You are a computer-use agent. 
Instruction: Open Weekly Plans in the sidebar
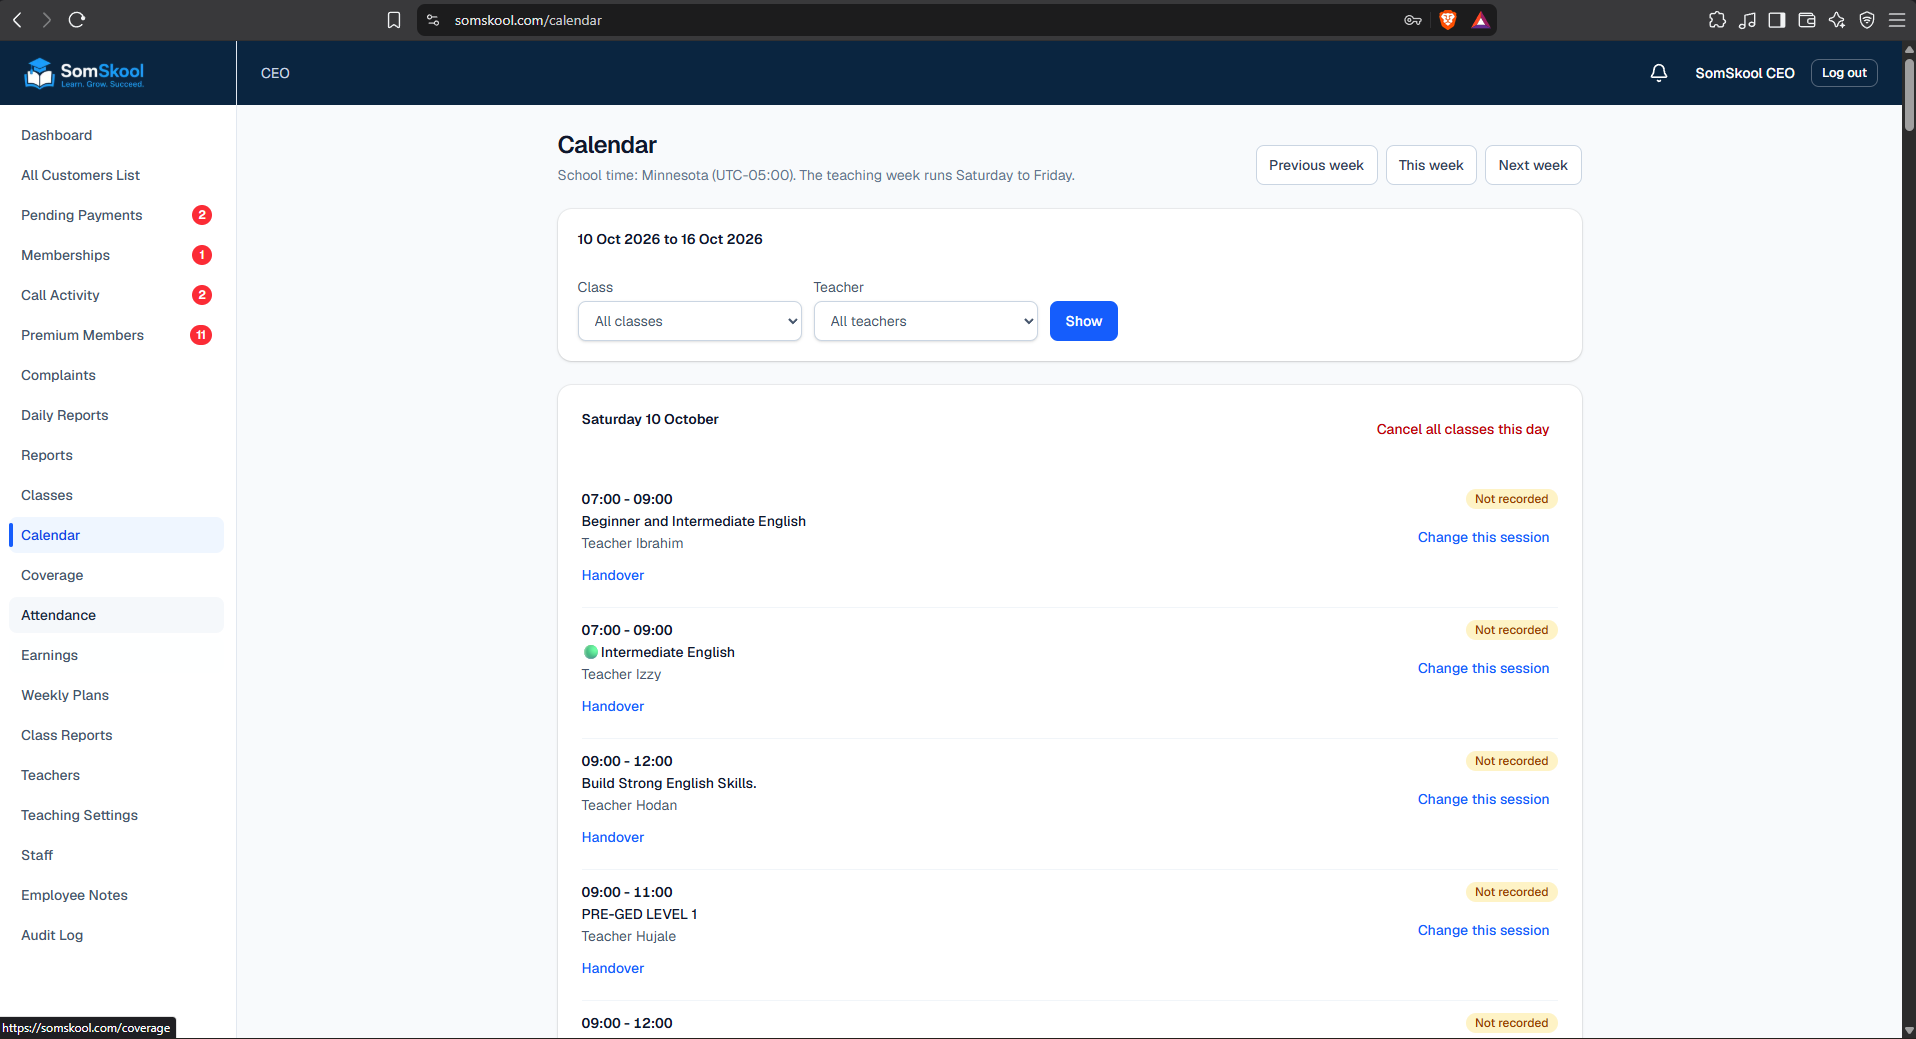pos(116,695)
